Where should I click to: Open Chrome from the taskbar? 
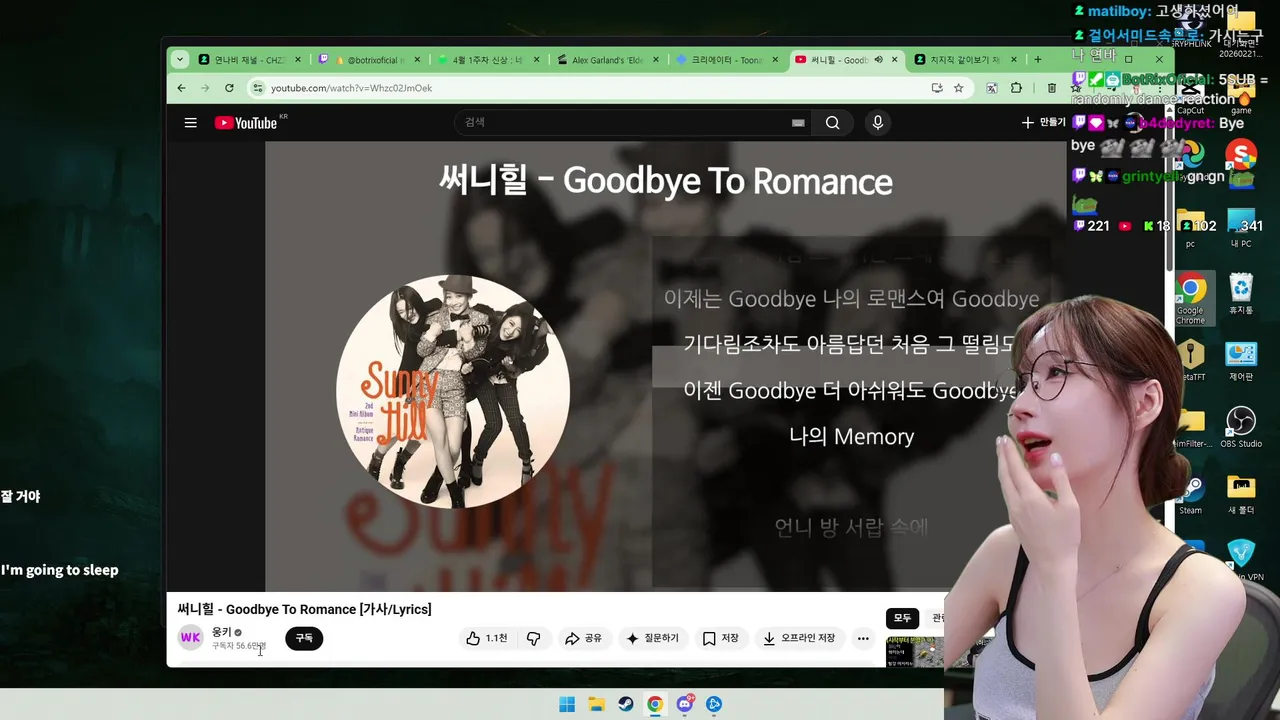tap(655, 704)
